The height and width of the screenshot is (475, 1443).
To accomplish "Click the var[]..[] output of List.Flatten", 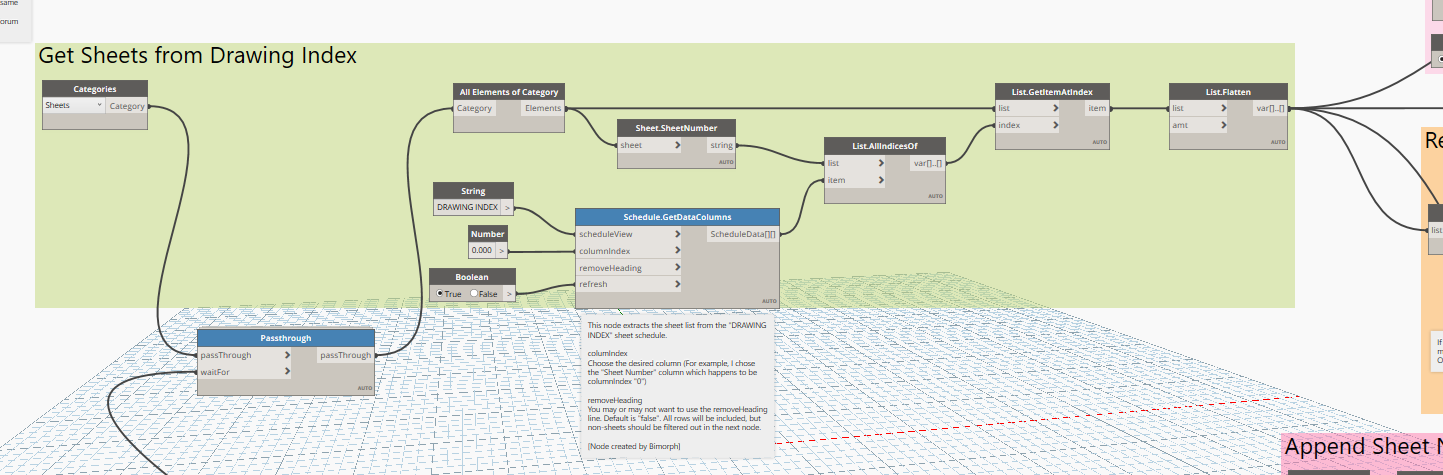I will pos(1270,108).
